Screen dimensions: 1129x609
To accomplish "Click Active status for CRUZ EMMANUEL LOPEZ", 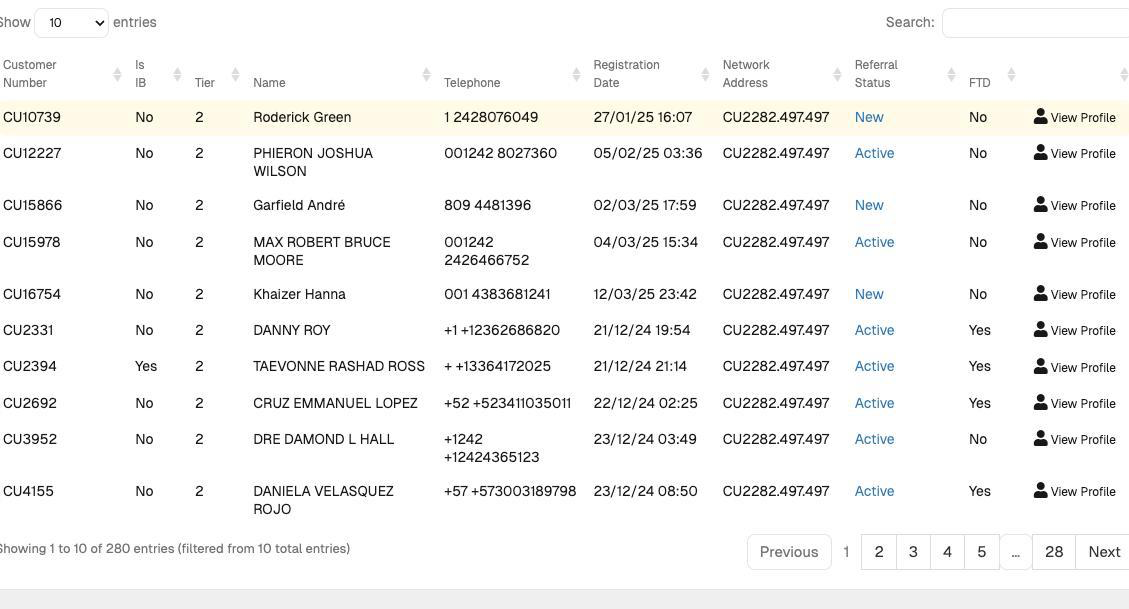I will [874, 403].
